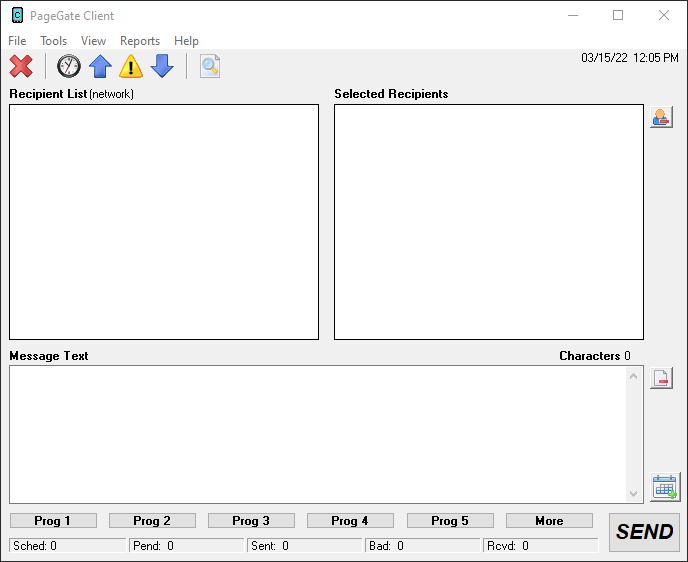Open the Reports menu

(x=140, y=41)
